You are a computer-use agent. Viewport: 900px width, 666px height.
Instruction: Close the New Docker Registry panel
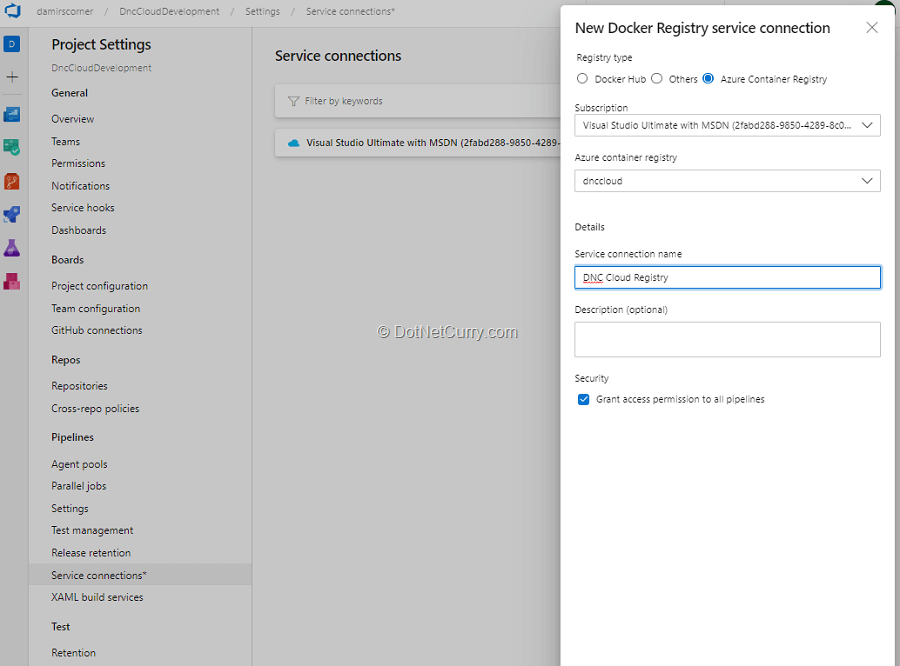click(x=872, y=28)
